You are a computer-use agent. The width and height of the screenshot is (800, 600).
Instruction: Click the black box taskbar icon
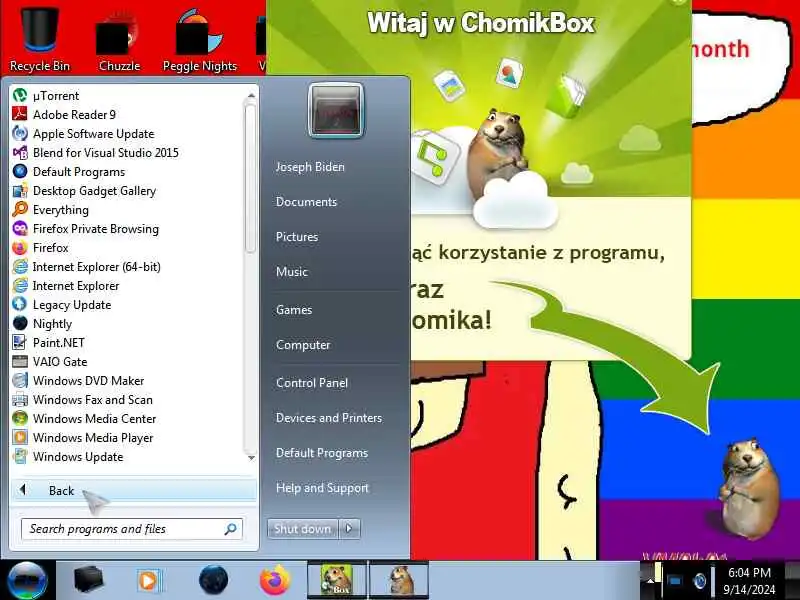pos(88,580)
